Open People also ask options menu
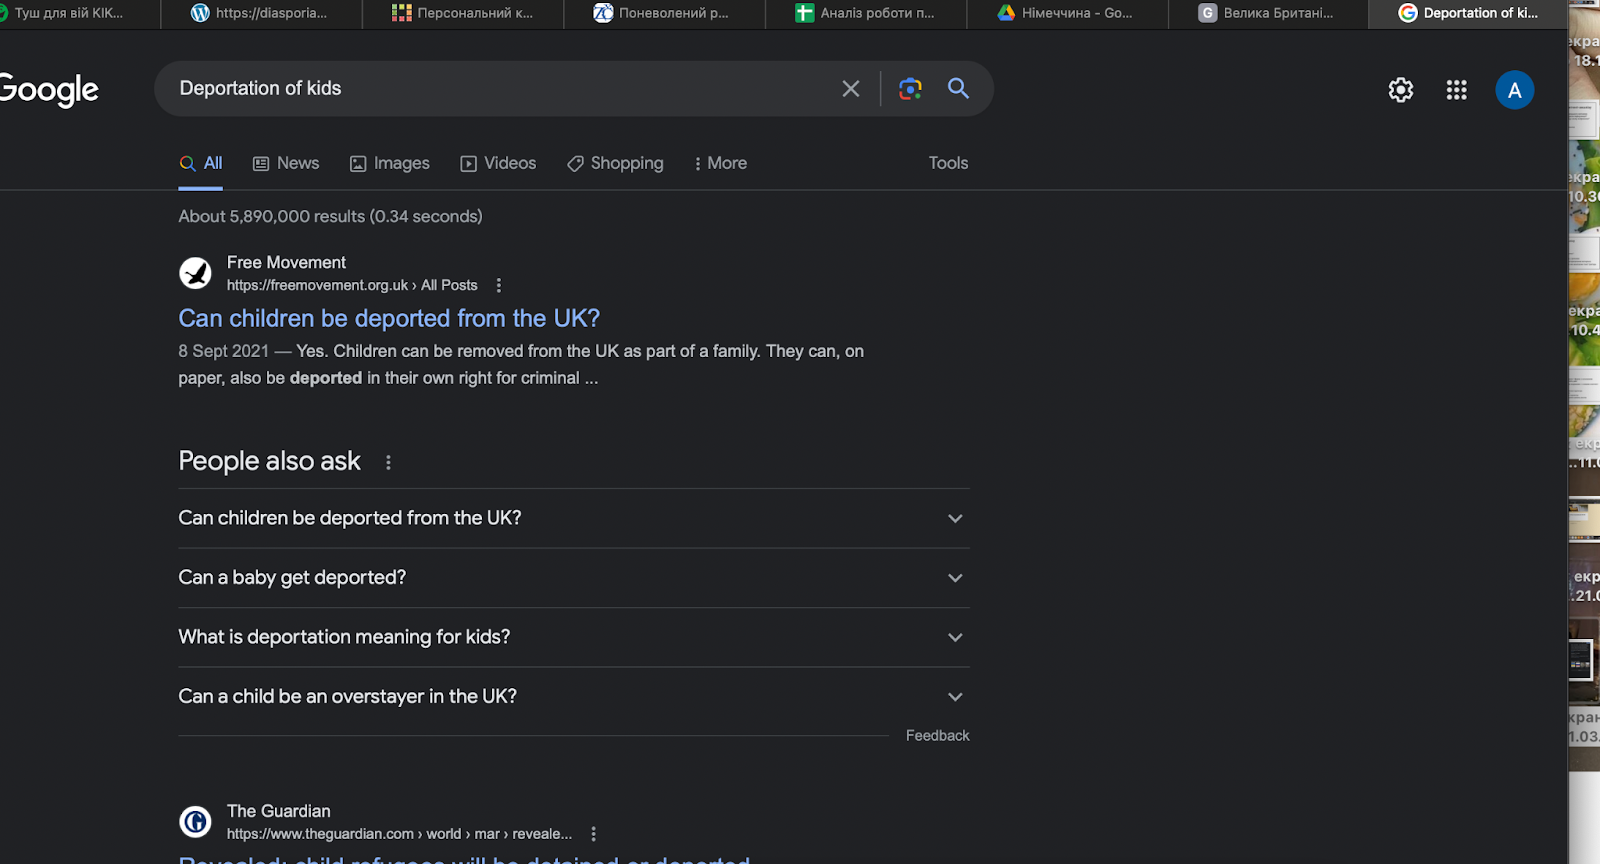 [x=388, y=462]
